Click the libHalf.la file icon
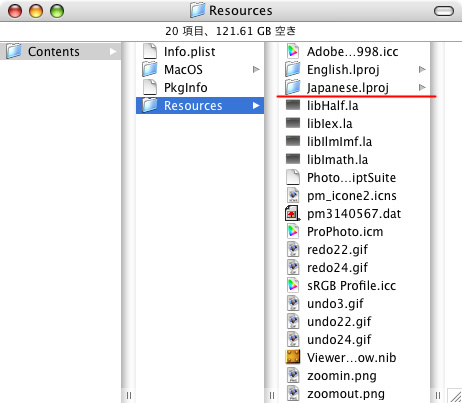 pos(293,105)
